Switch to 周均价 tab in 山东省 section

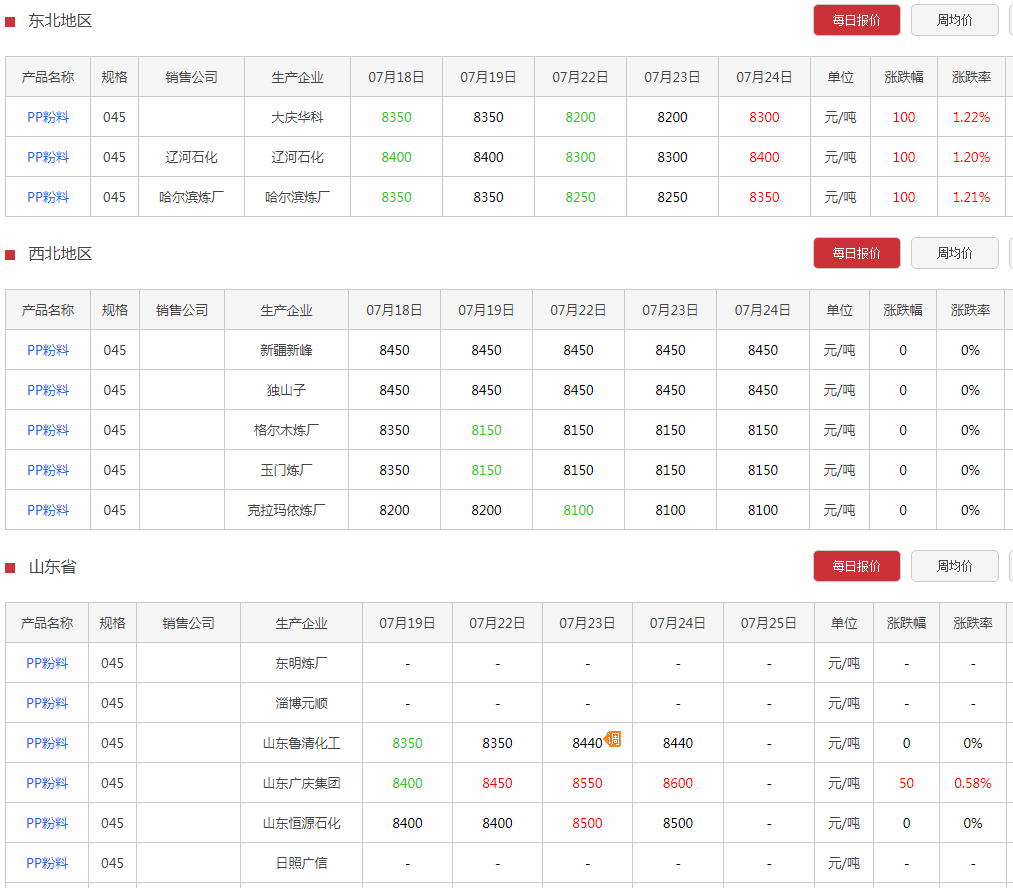point(954,566)
